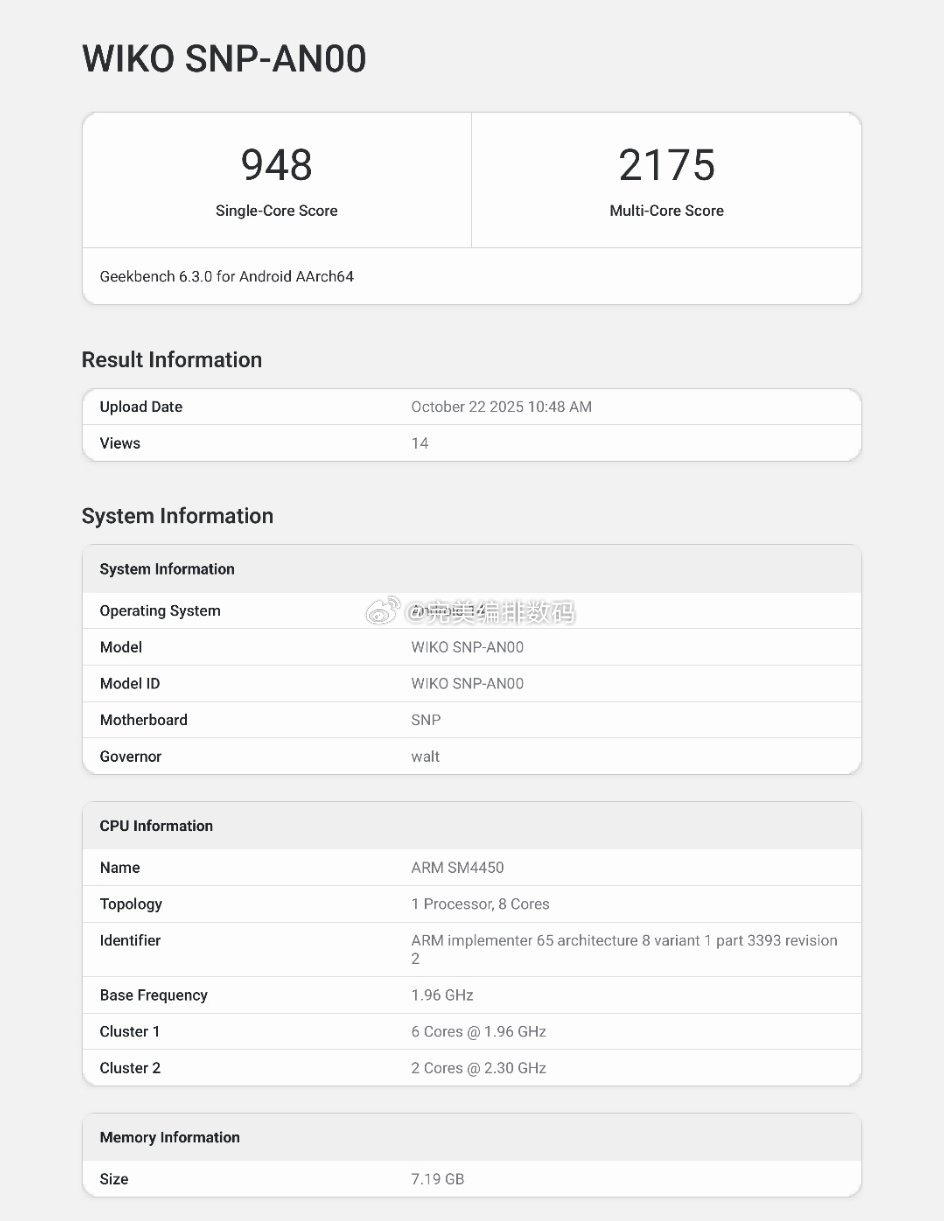The height and width of the screenshot is (1221, 944).
Task: Click the Result Information heading
Action: 172,360
